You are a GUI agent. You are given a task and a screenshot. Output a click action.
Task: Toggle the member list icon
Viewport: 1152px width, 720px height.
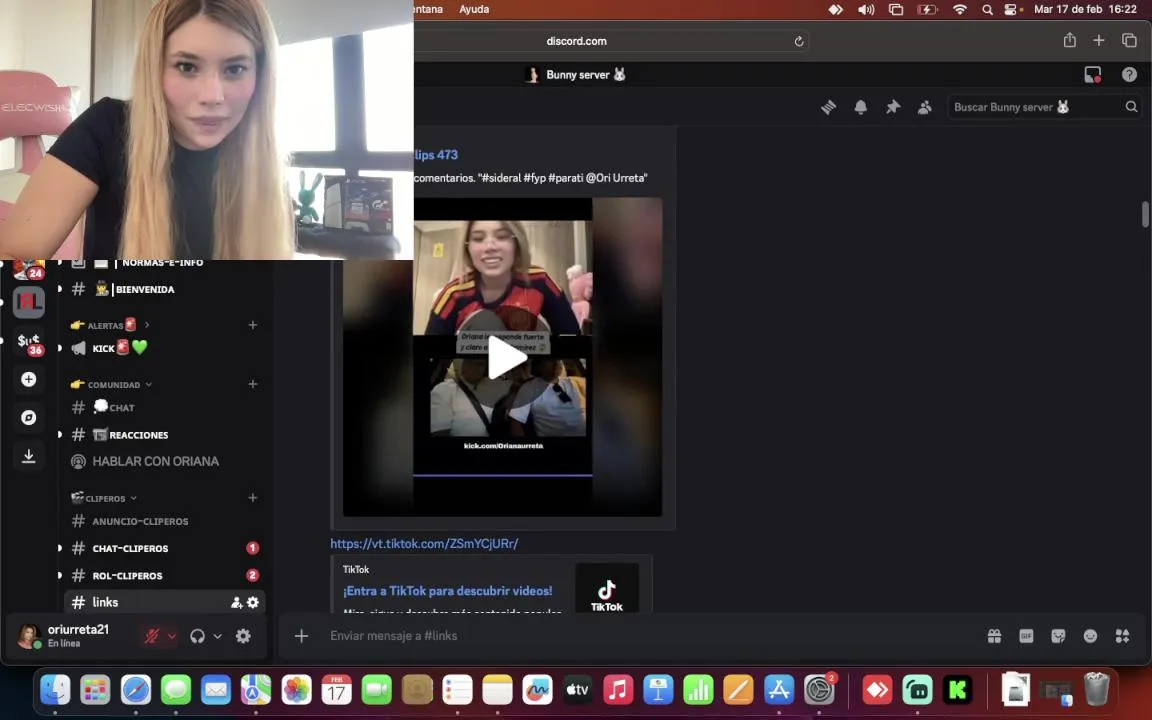(x=925, y=107)
